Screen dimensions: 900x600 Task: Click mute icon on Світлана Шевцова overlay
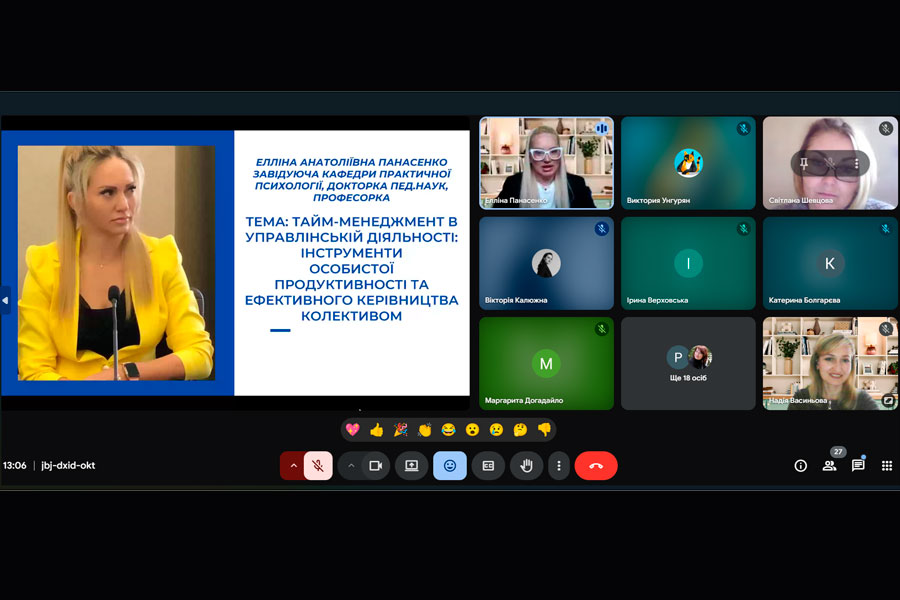click(x=830, y=164)
